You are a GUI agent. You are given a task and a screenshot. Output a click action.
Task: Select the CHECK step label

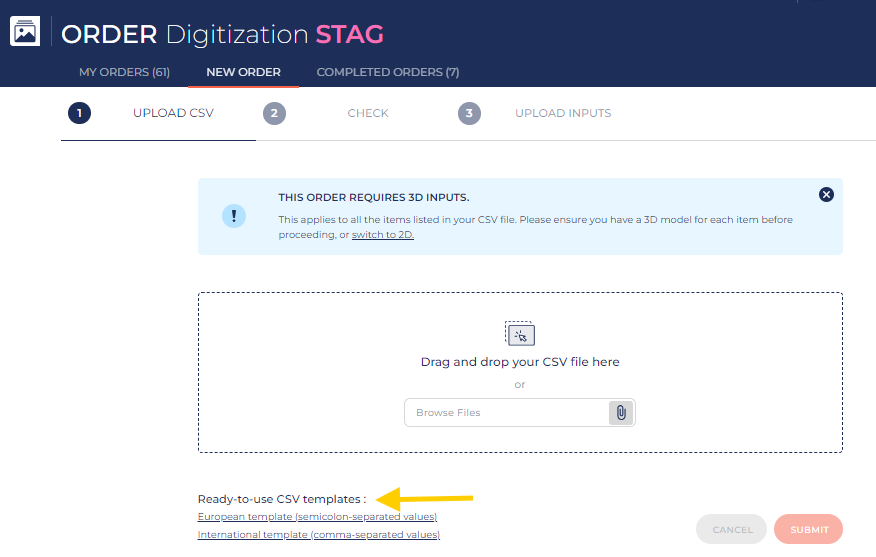(367, 113)
